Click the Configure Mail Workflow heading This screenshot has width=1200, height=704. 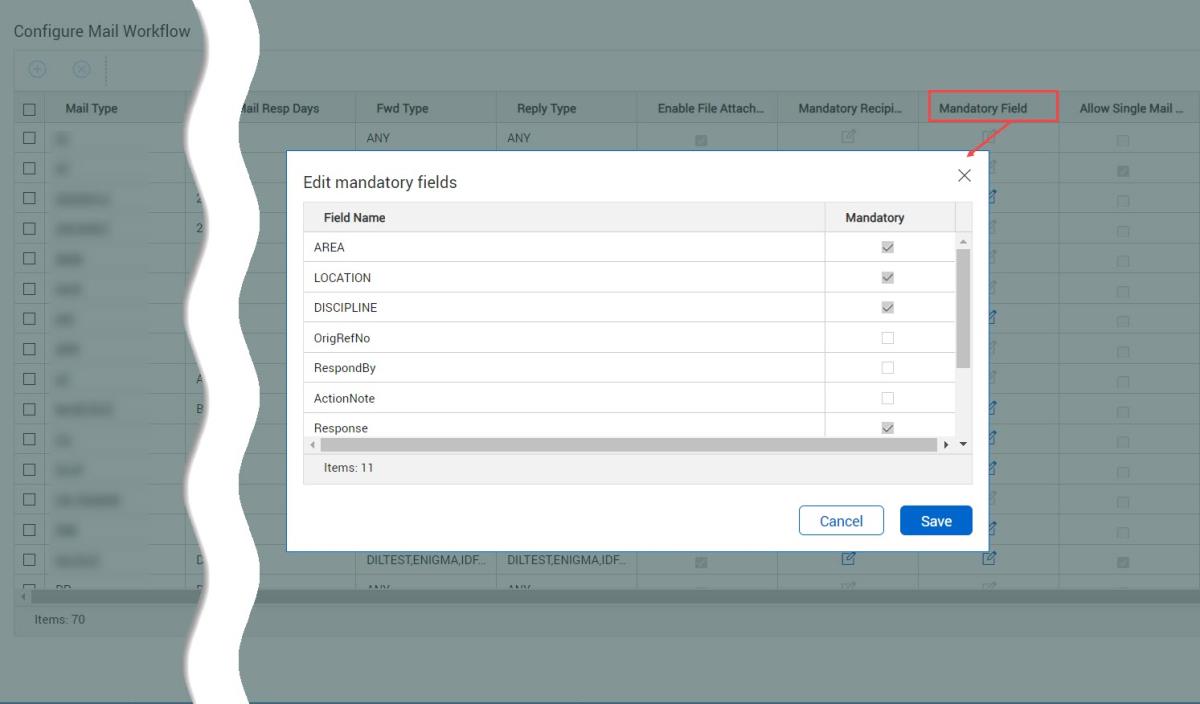click(102, 31)
